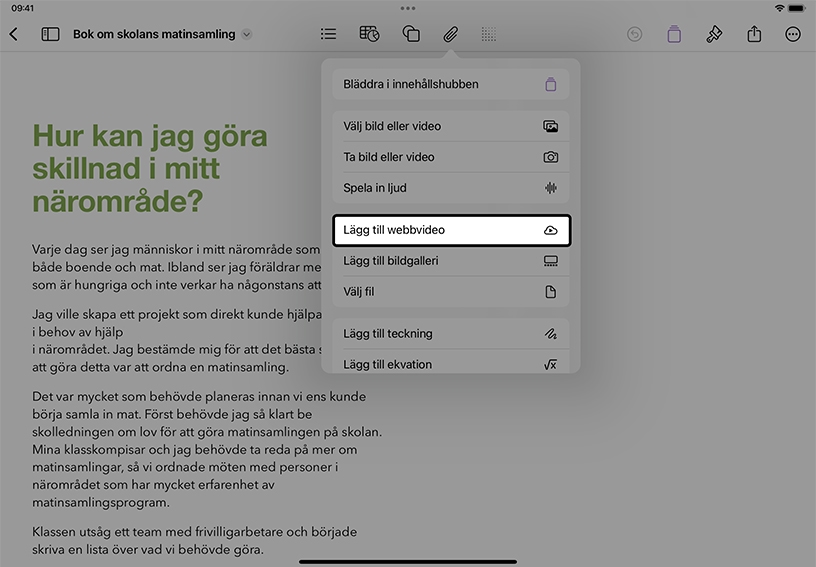Tap the home indicator bar

tap(408, 562)
